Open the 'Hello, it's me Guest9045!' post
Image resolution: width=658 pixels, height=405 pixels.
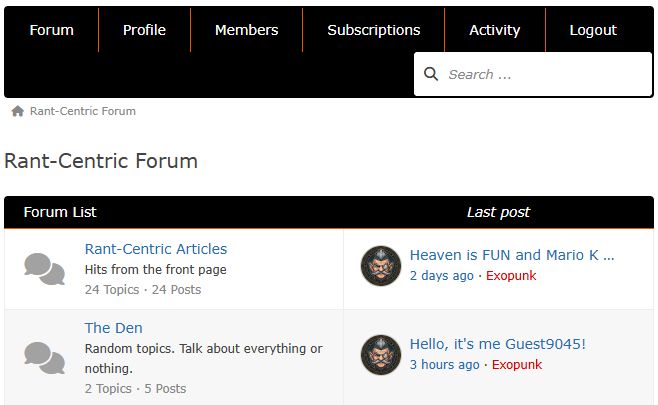498,344
